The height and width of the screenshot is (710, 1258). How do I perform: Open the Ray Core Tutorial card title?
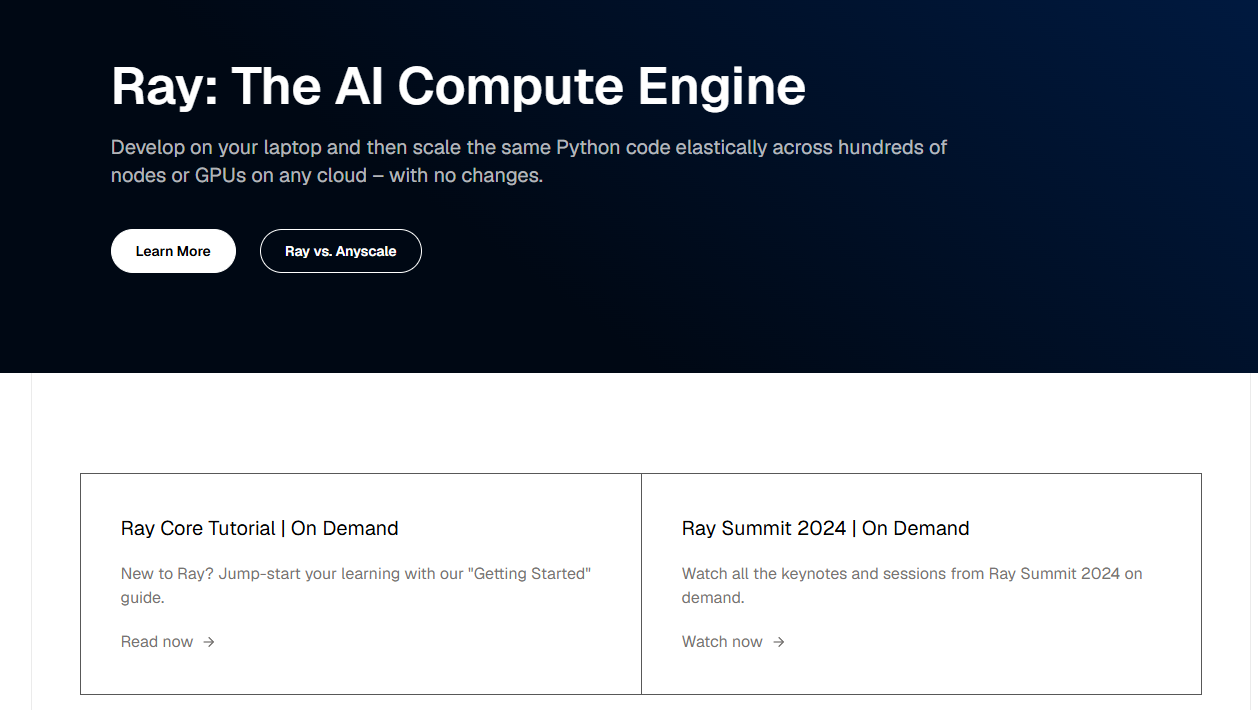[260, 528]
